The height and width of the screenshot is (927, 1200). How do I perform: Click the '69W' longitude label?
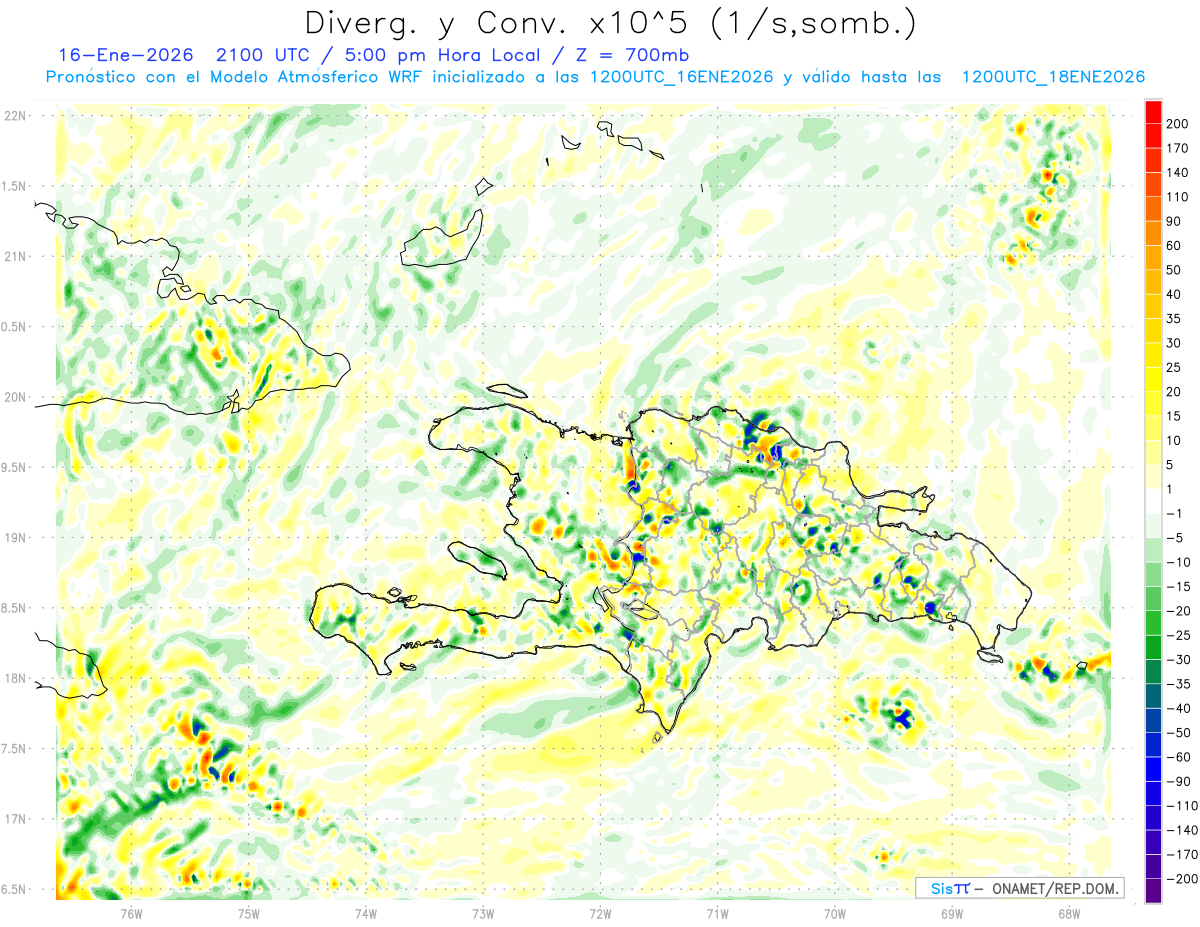(952, 913)
